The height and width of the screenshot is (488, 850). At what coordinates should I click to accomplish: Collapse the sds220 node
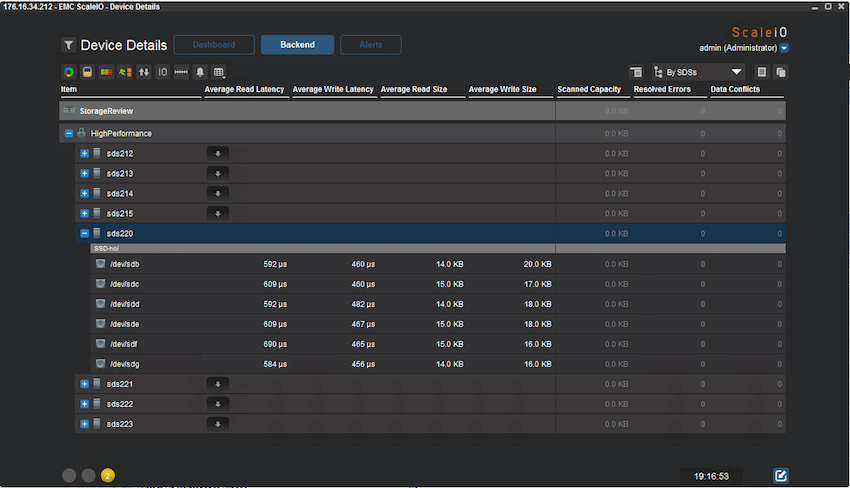(85, 234)
